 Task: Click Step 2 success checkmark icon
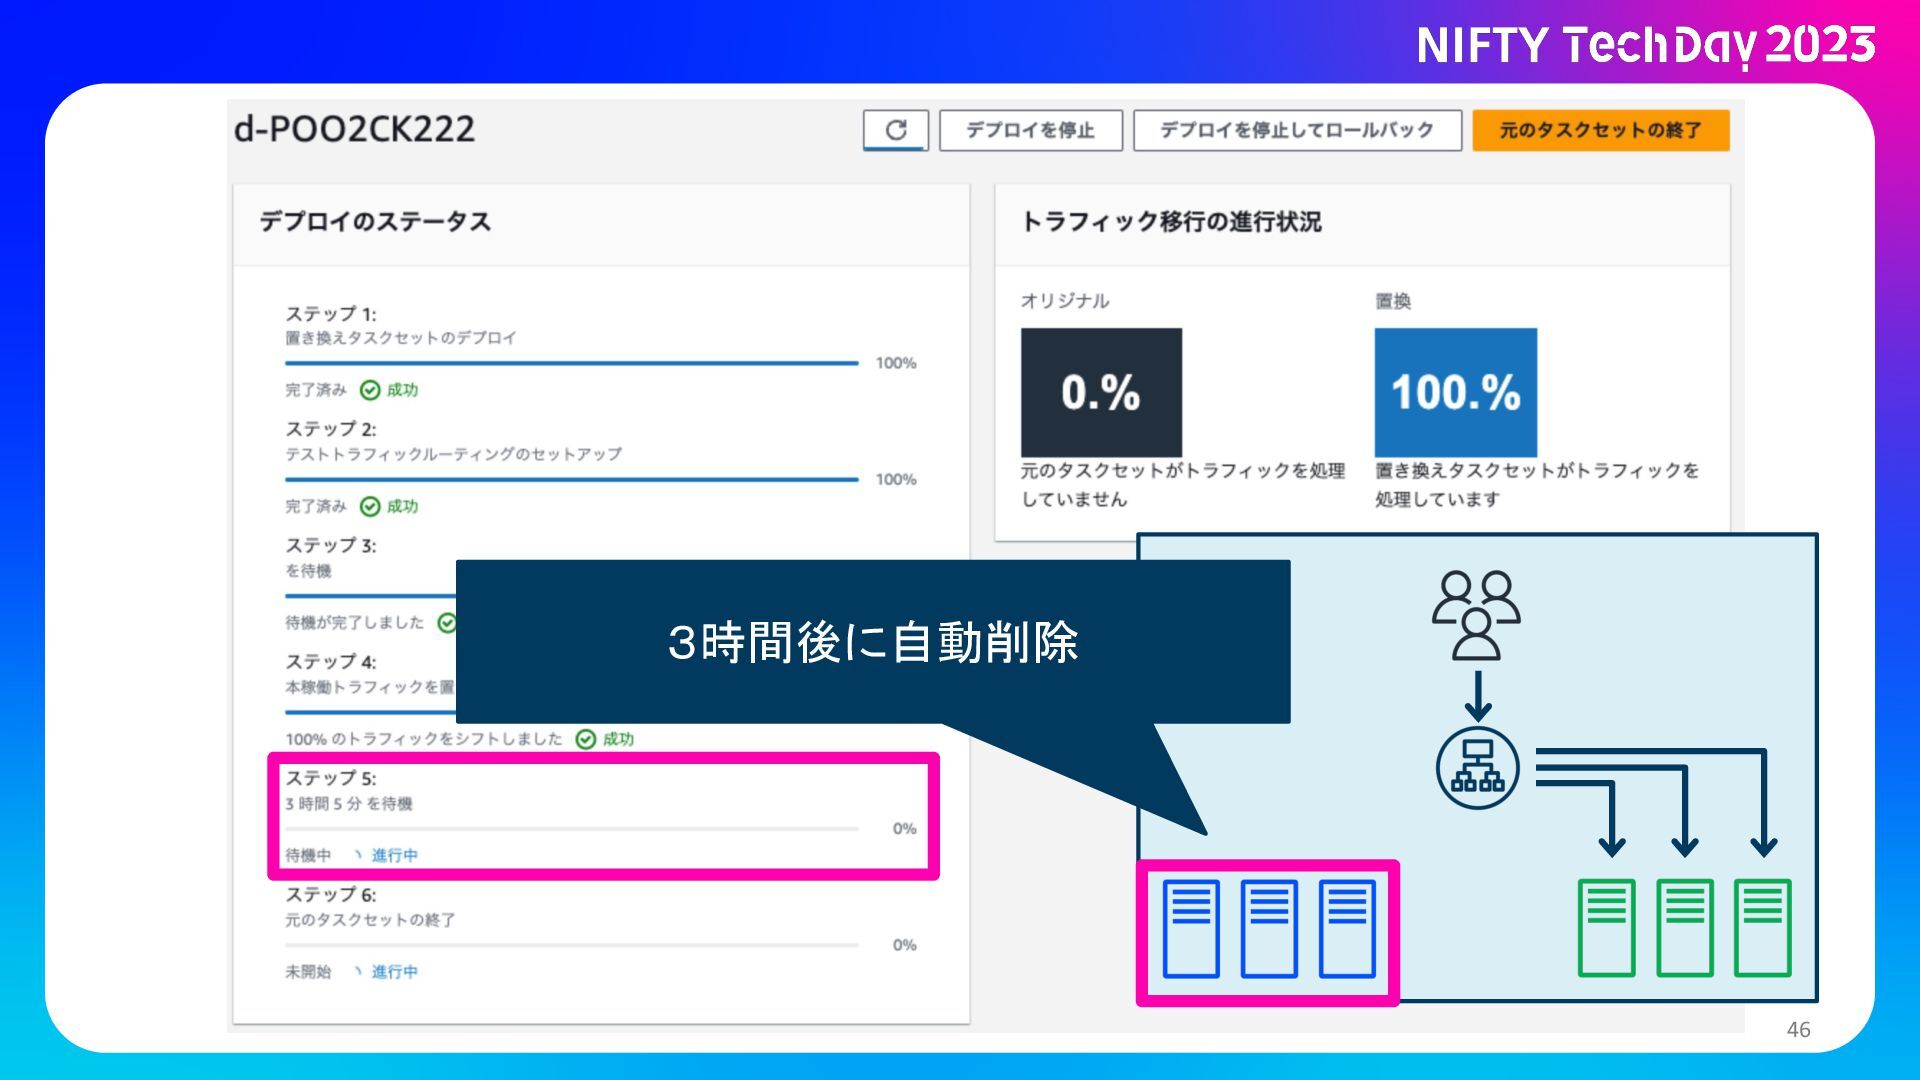coord(370,507)
